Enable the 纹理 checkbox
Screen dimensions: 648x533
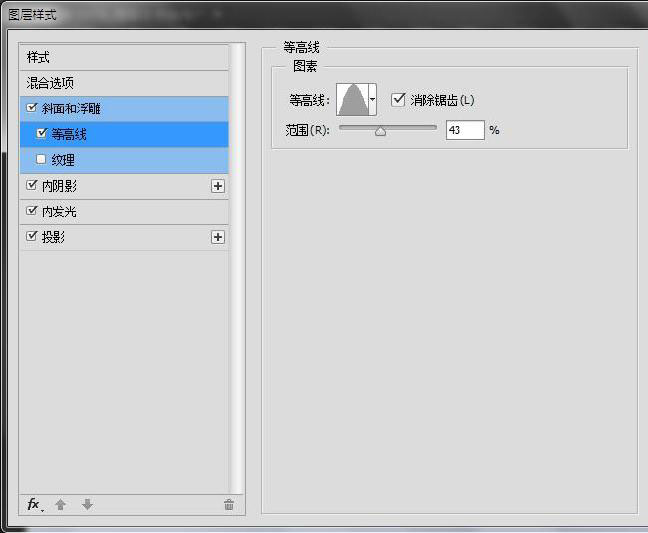click(x=41, y=159)
